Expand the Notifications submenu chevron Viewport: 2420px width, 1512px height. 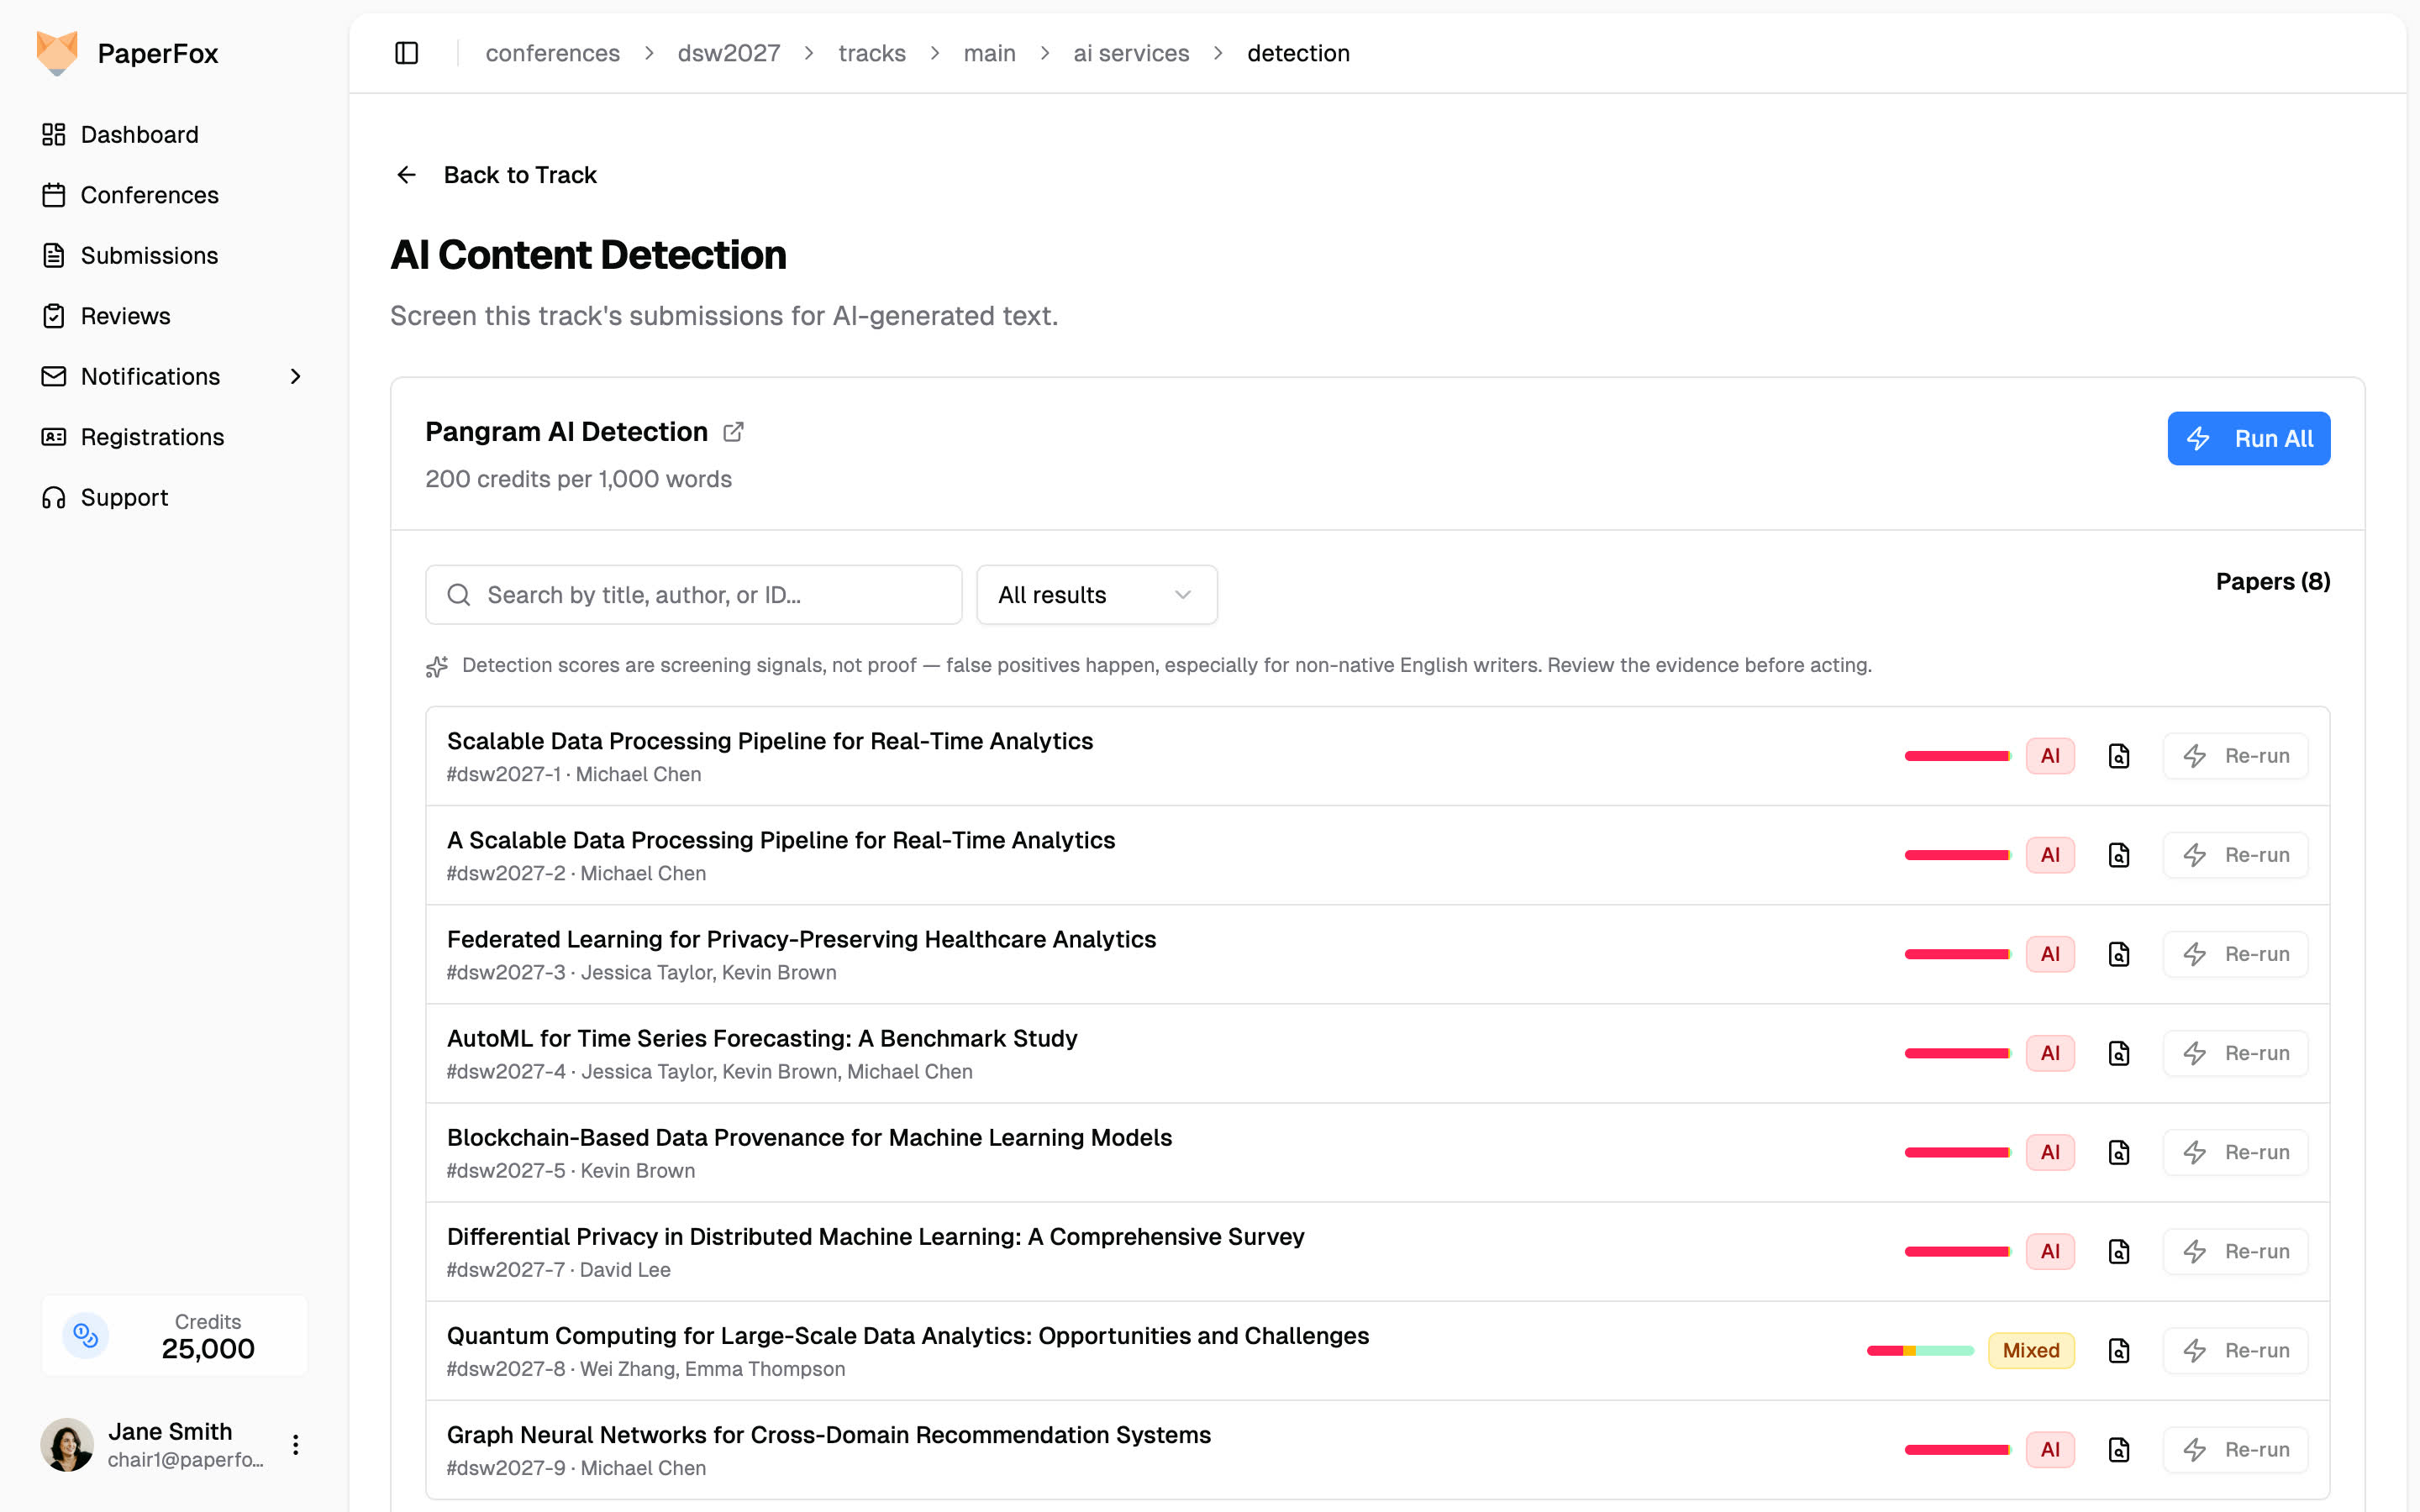295,376
